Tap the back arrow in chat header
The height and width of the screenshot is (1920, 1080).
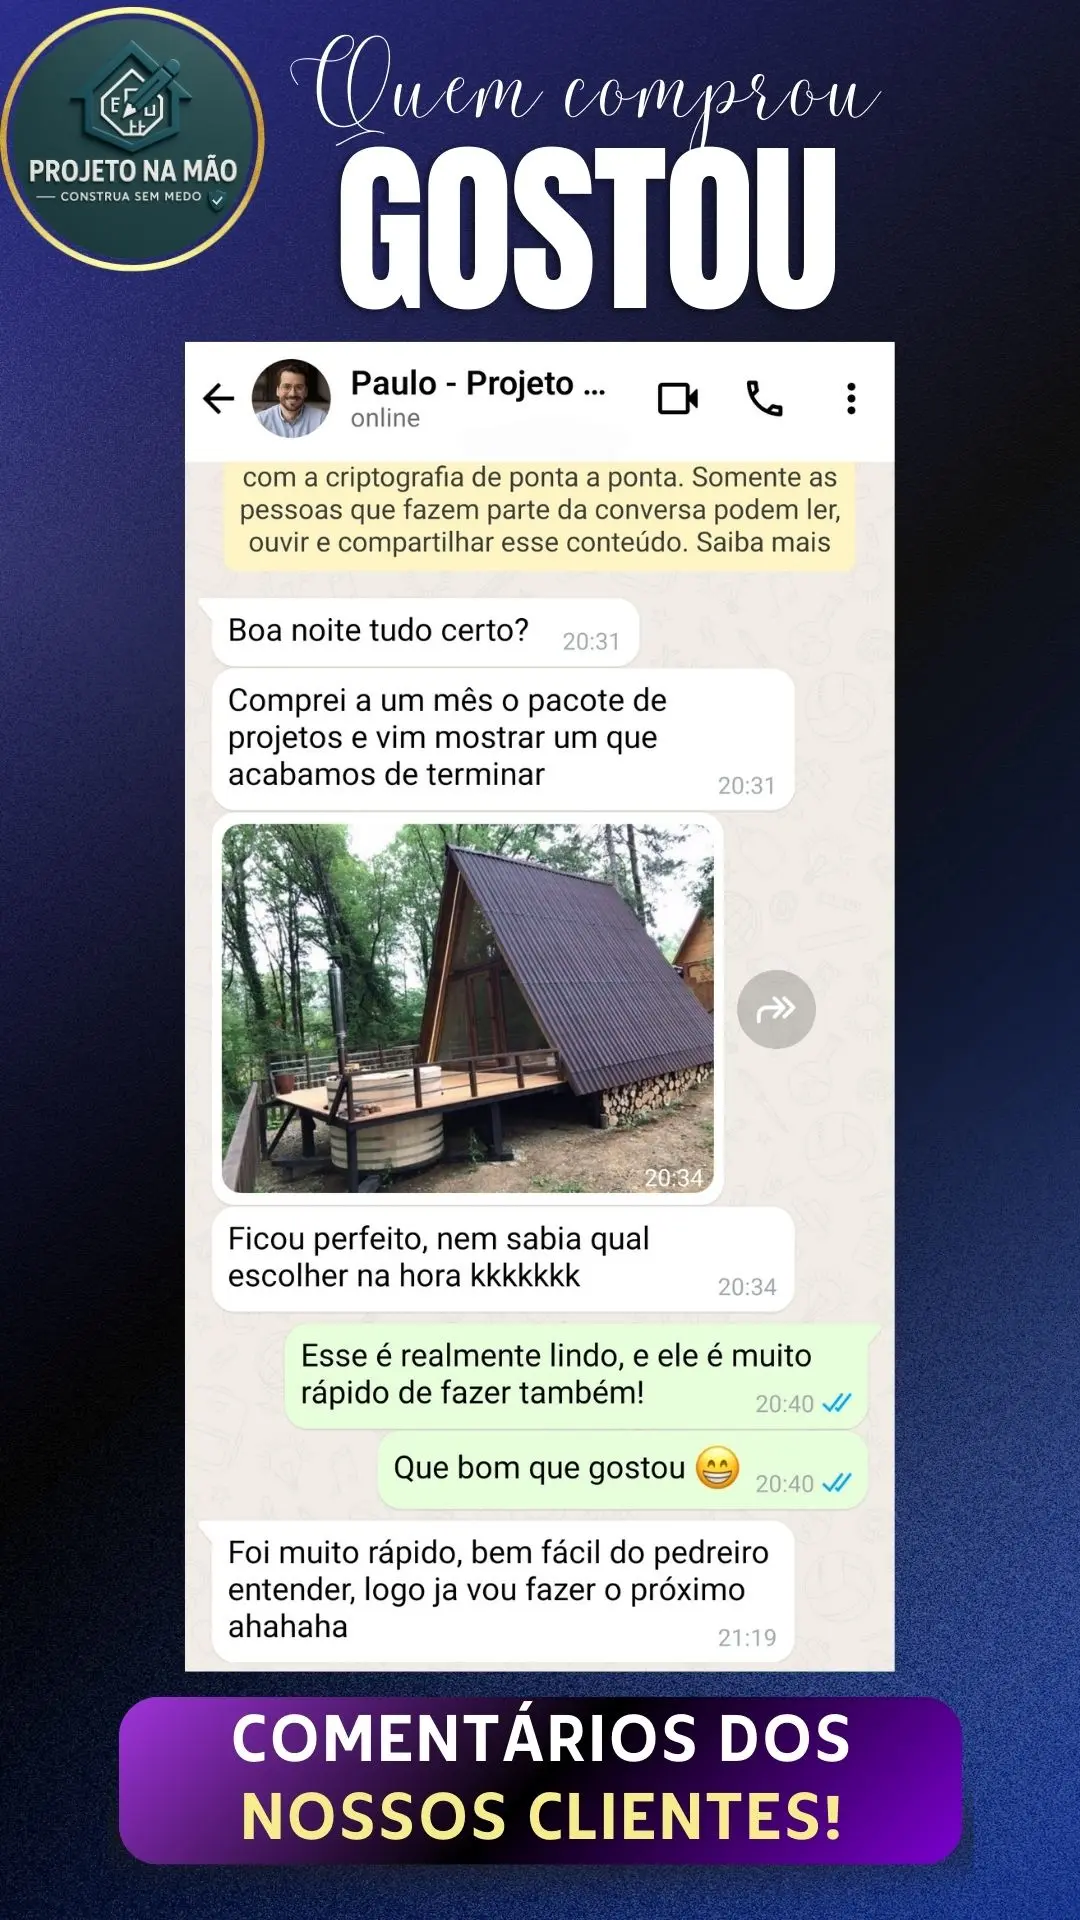[x=218, y=399]
